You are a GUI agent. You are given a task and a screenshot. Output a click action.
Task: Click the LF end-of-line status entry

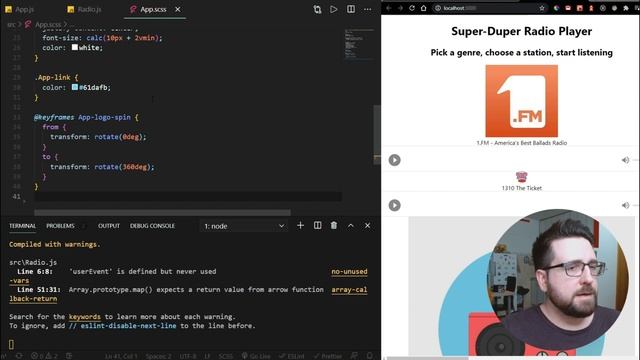[x=208, y=356]
